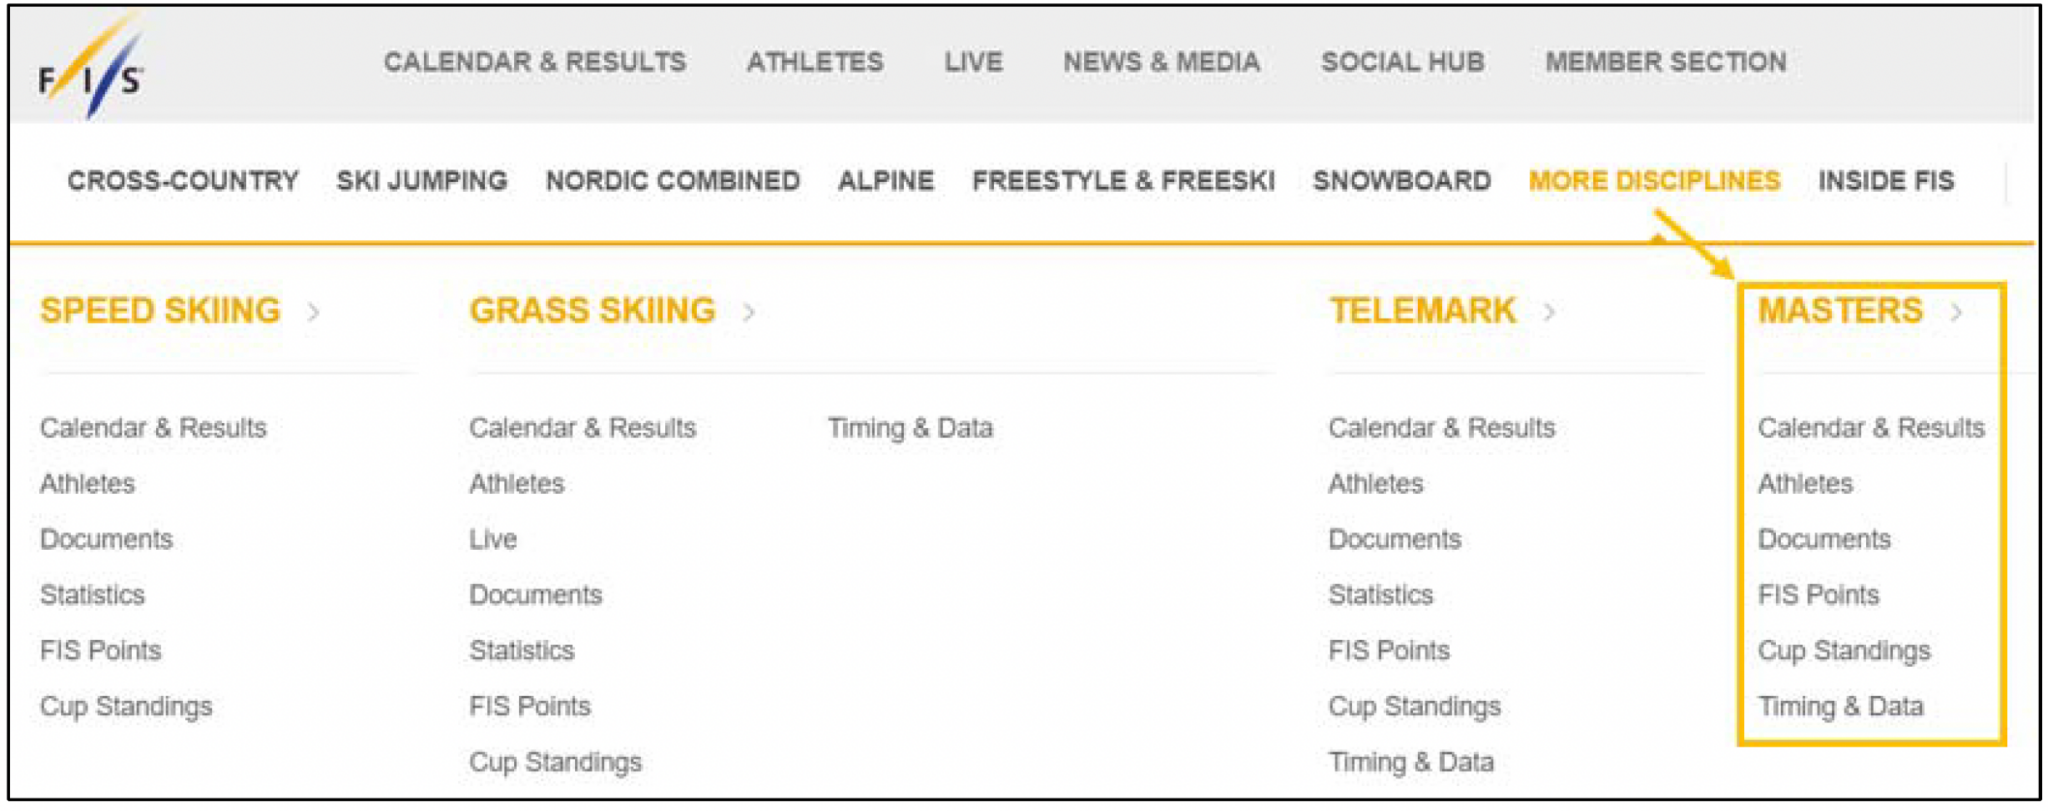Open the Snowboard discipline page
Viewport: 2048px width, 811px height.
coord(1403,180)
